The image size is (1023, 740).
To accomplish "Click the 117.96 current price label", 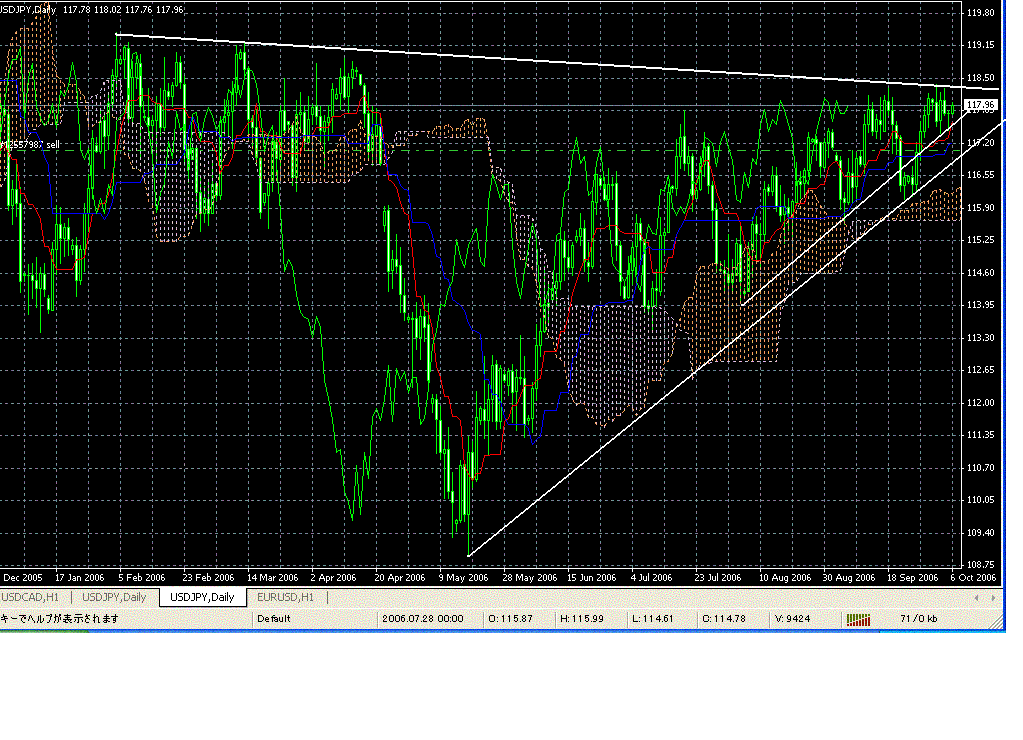I will tap(980, 104).
